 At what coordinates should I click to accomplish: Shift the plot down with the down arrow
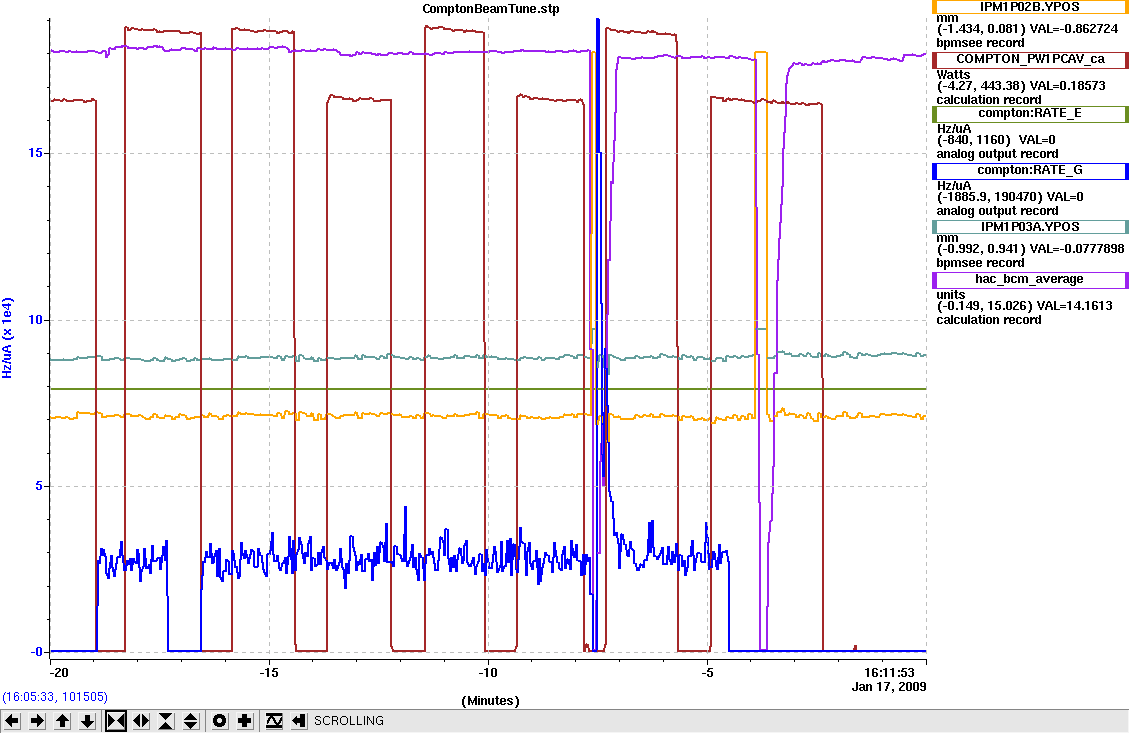88,721
